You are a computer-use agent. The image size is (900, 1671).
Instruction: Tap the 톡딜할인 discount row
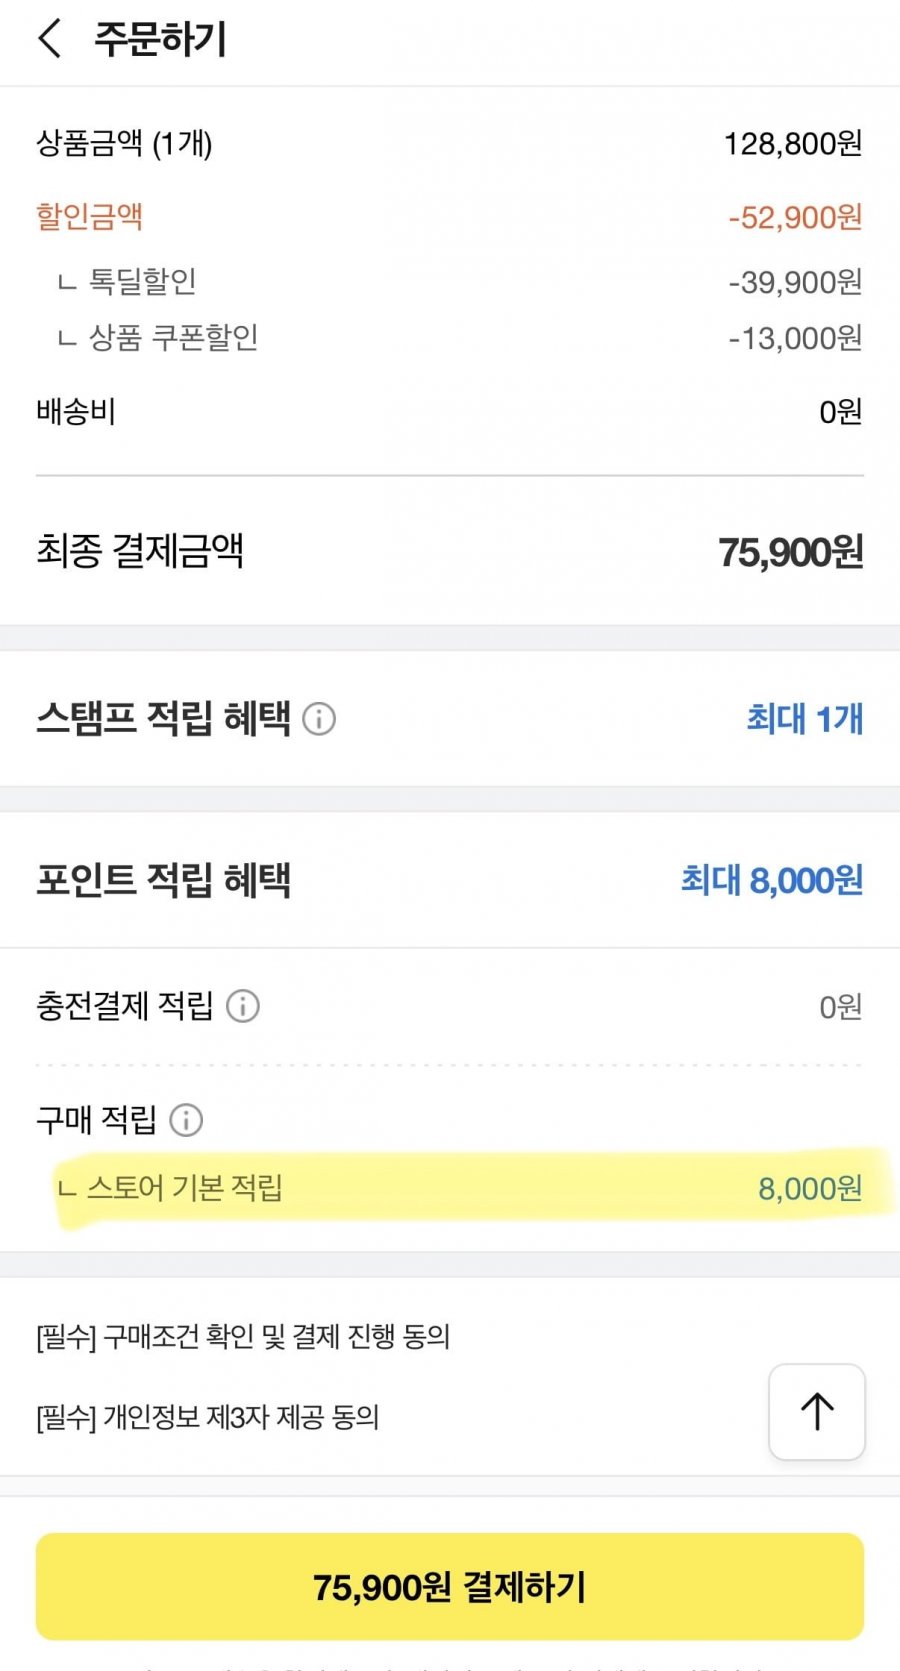(x=142, y=282)
